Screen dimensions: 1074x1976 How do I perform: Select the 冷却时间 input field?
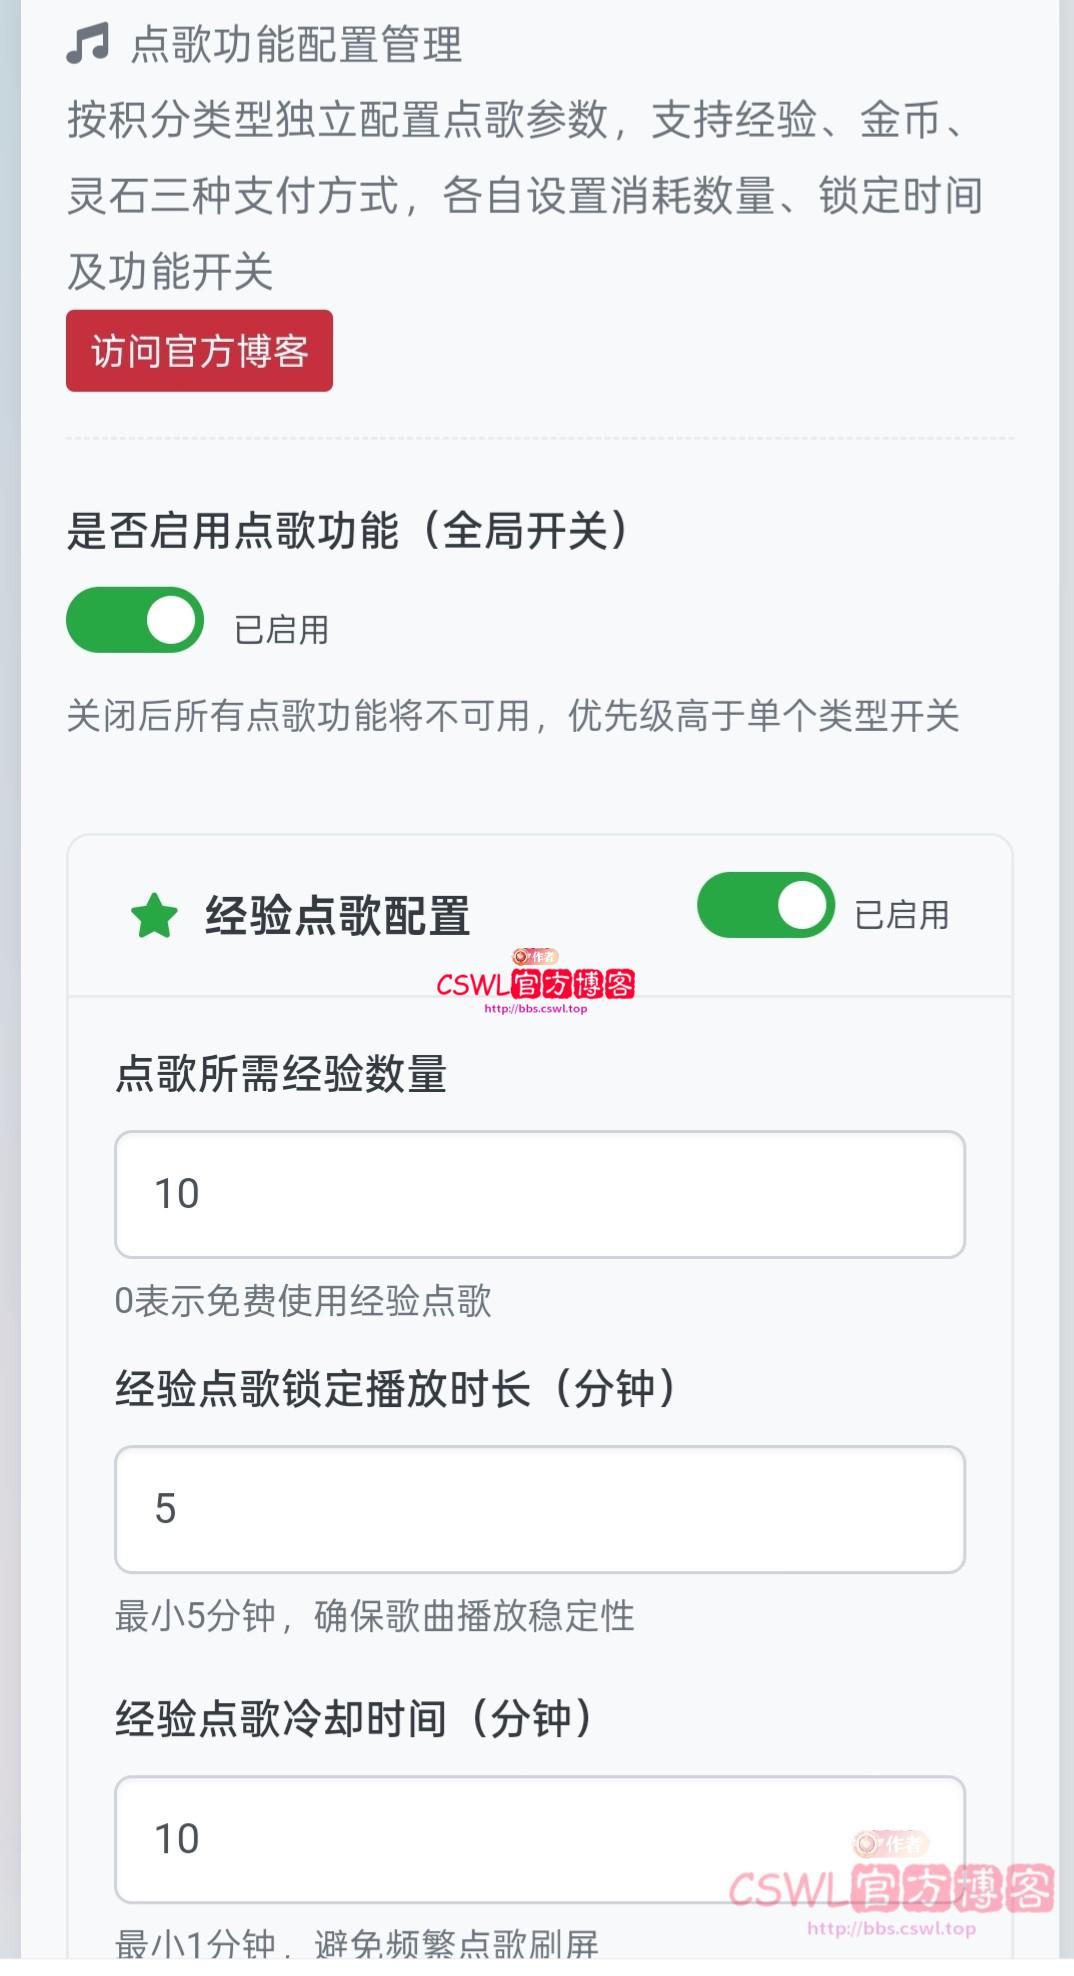500,1839
